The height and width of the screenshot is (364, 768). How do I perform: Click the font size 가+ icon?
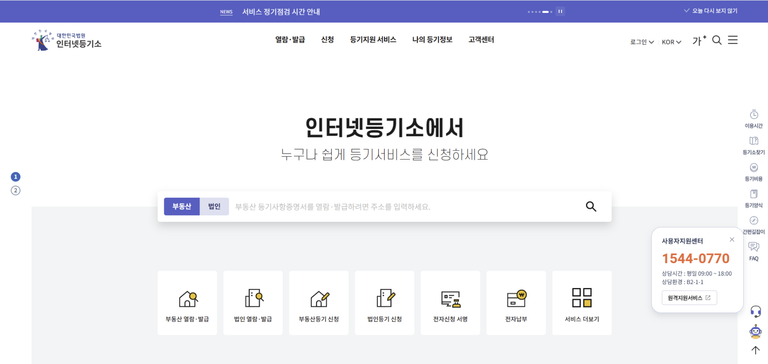click(699, 41)
